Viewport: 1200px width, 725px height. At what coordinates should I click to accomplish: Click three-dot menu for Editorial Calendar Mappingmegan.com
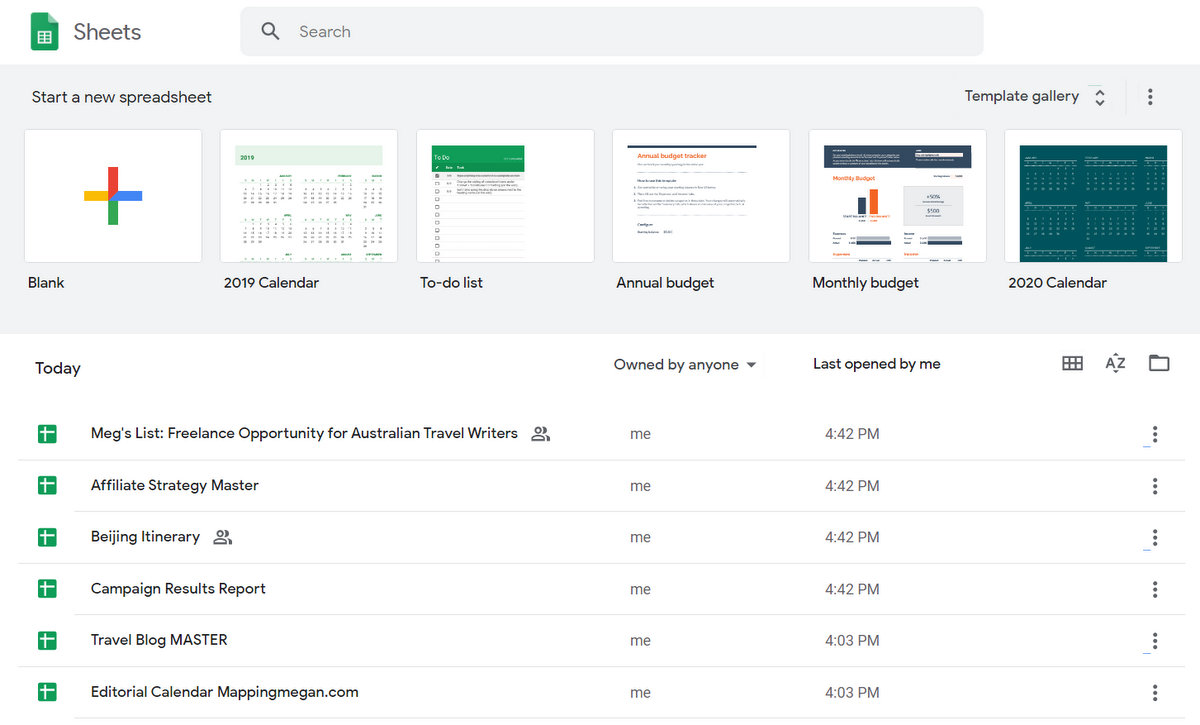pos(1154,692)
